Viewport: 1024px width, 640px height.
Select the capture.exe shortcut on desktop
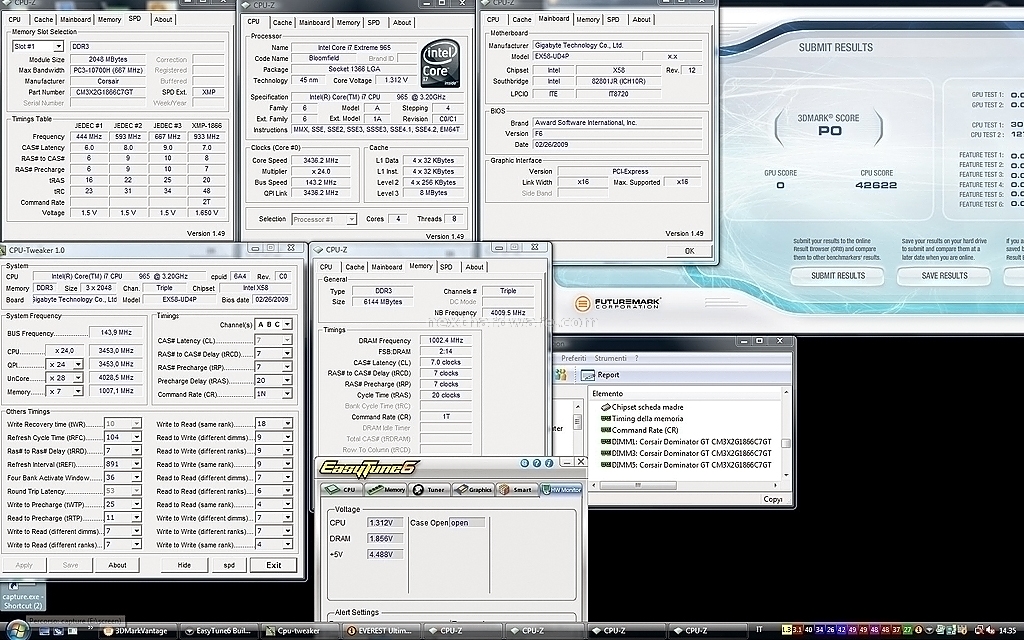(x=23, y=596)
